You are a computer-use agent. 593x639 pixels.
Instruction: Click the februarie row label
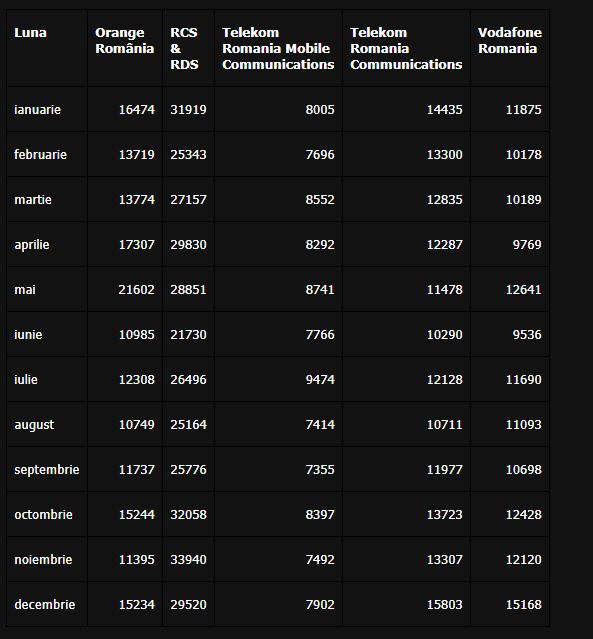click(x=40, y=154)
